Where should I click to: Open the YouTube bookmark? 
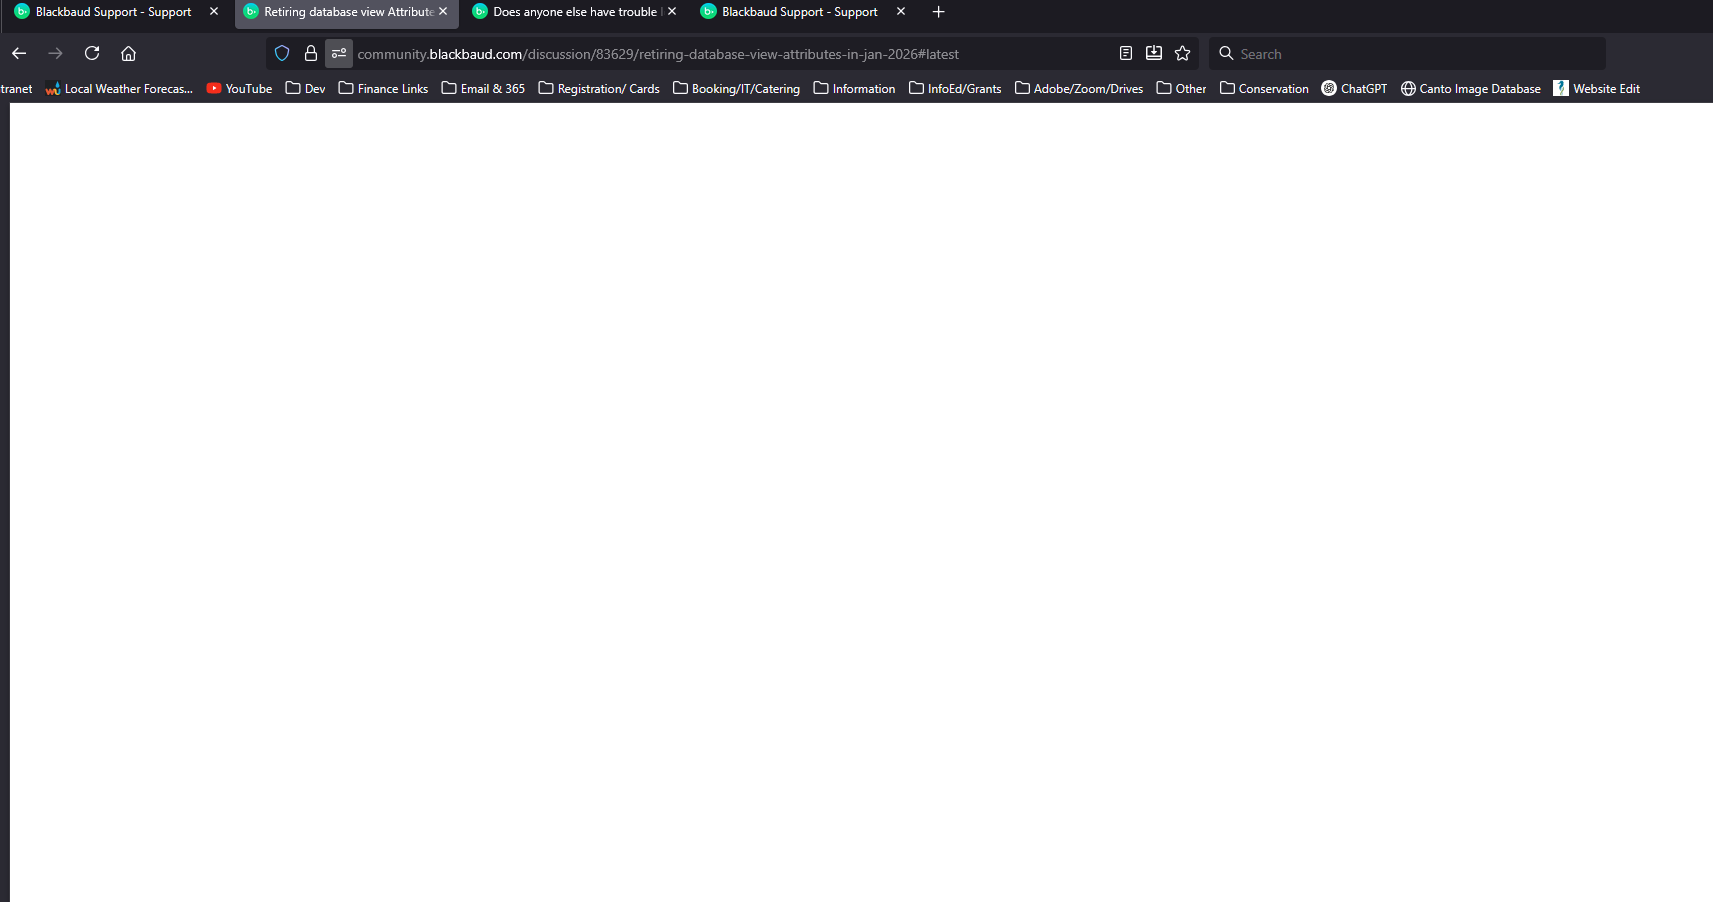[x=238, y=88]
